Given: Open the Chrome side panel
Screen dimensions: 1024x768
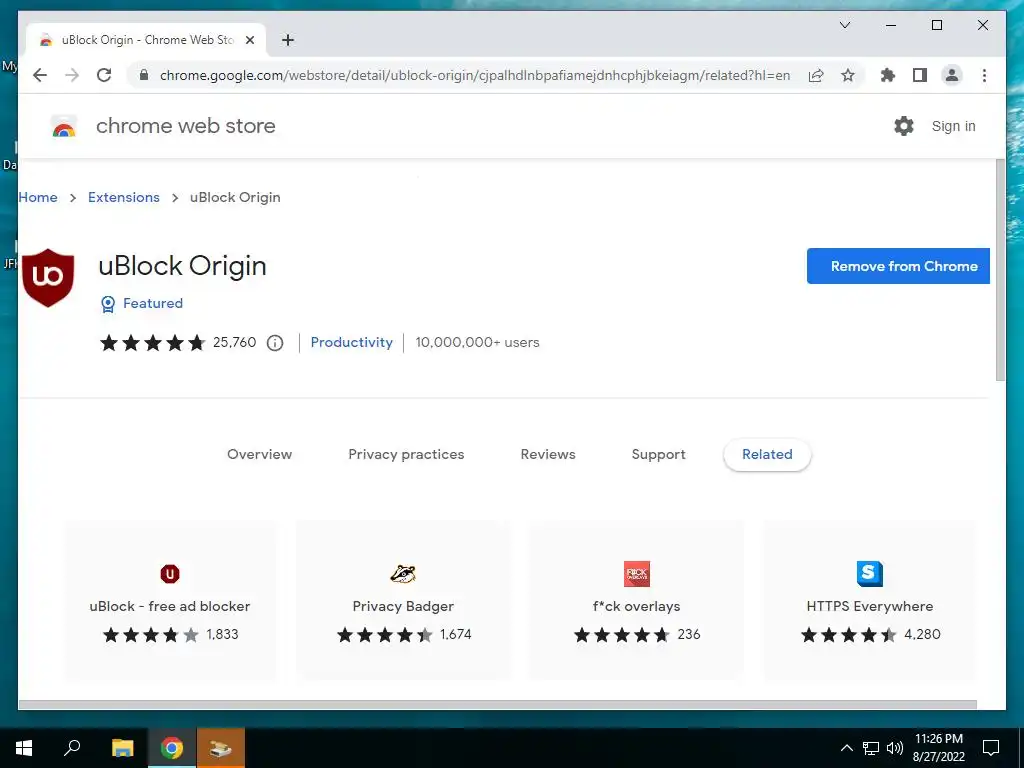Looking at the screenshot, I should (920, 75).
